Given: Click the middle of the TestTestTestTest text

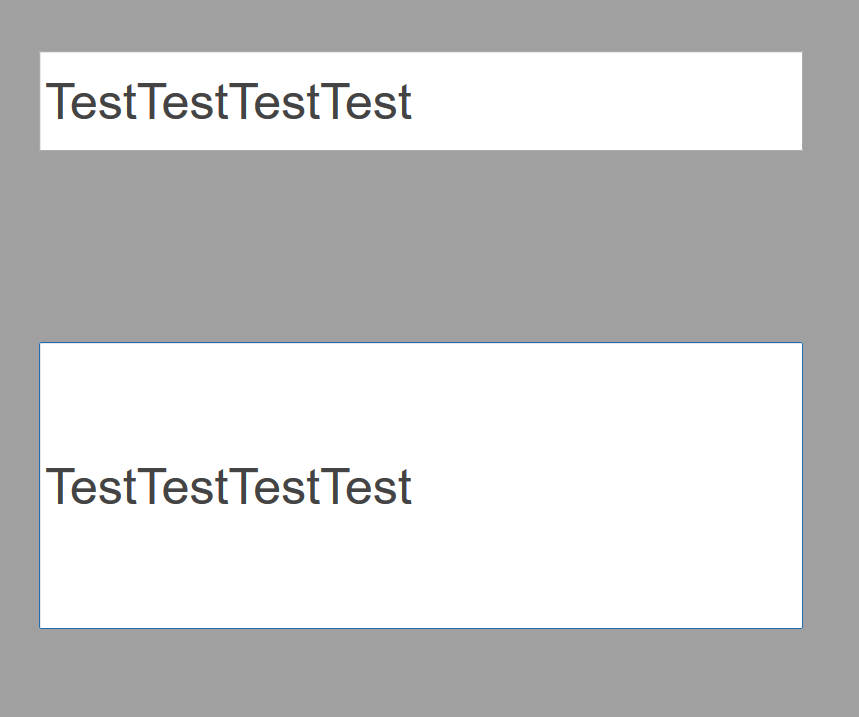Looking at the screenshot, I should tap(230, 101).
